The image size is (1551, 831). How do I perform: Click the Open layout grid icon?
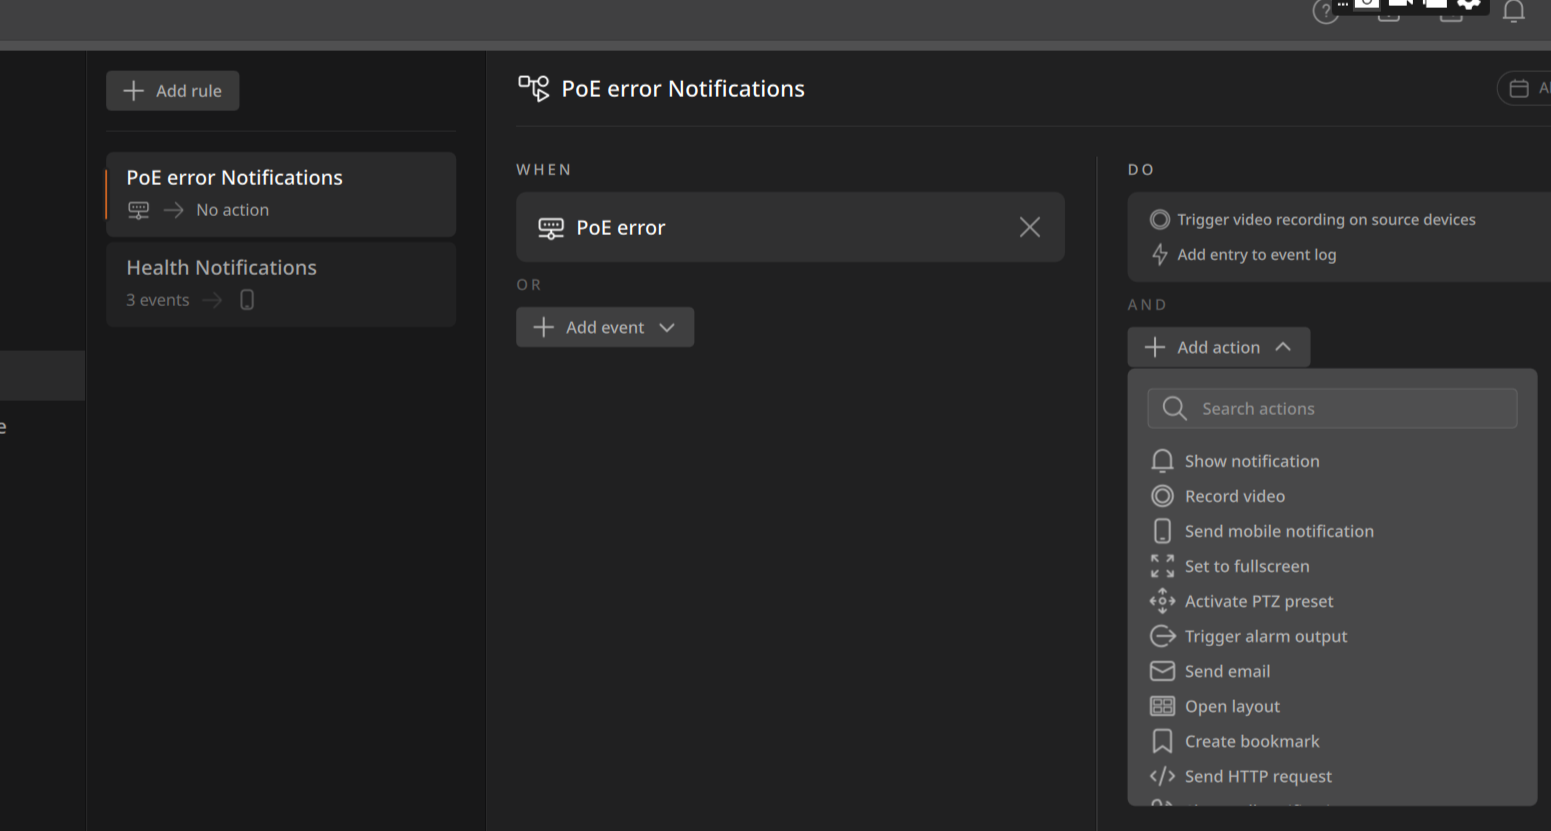pos(1162,706)
